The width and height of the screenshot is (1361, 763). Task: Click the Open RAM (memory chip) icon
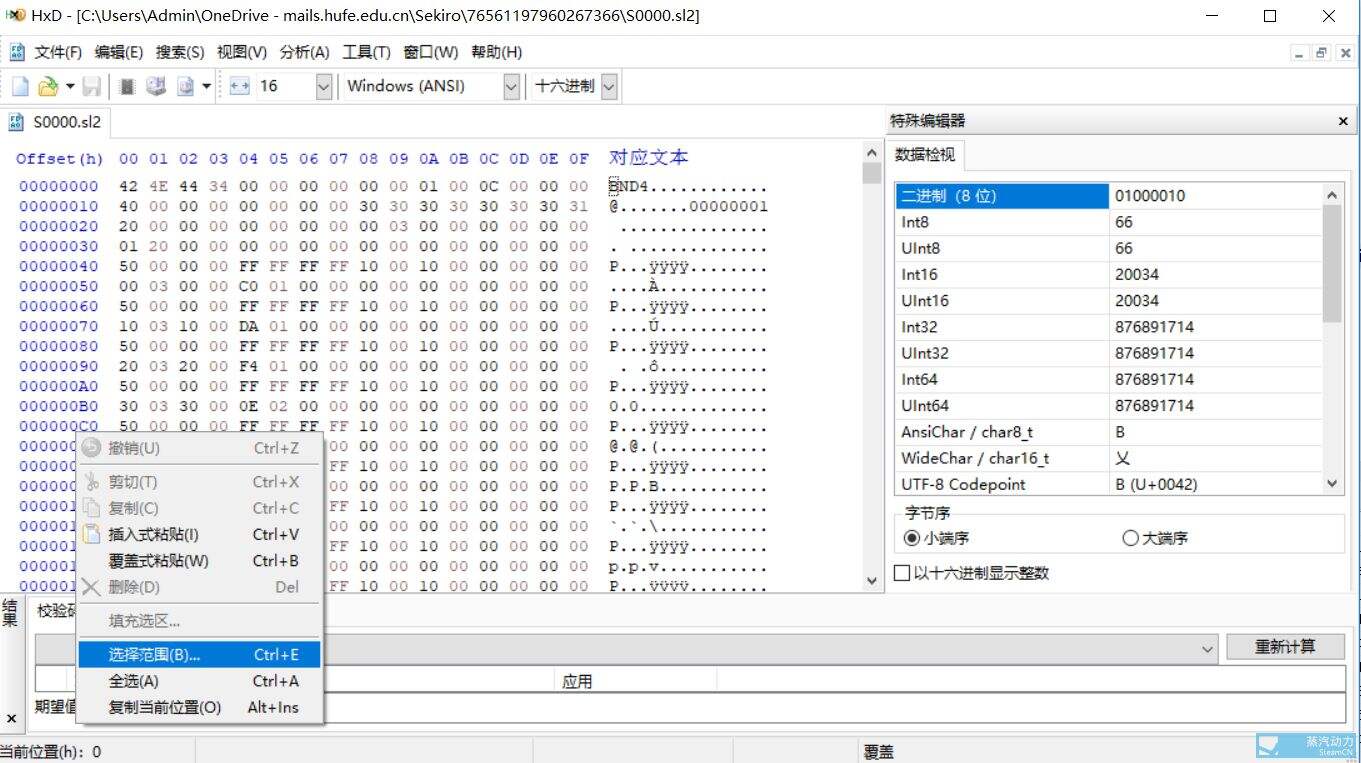(127, 87)
